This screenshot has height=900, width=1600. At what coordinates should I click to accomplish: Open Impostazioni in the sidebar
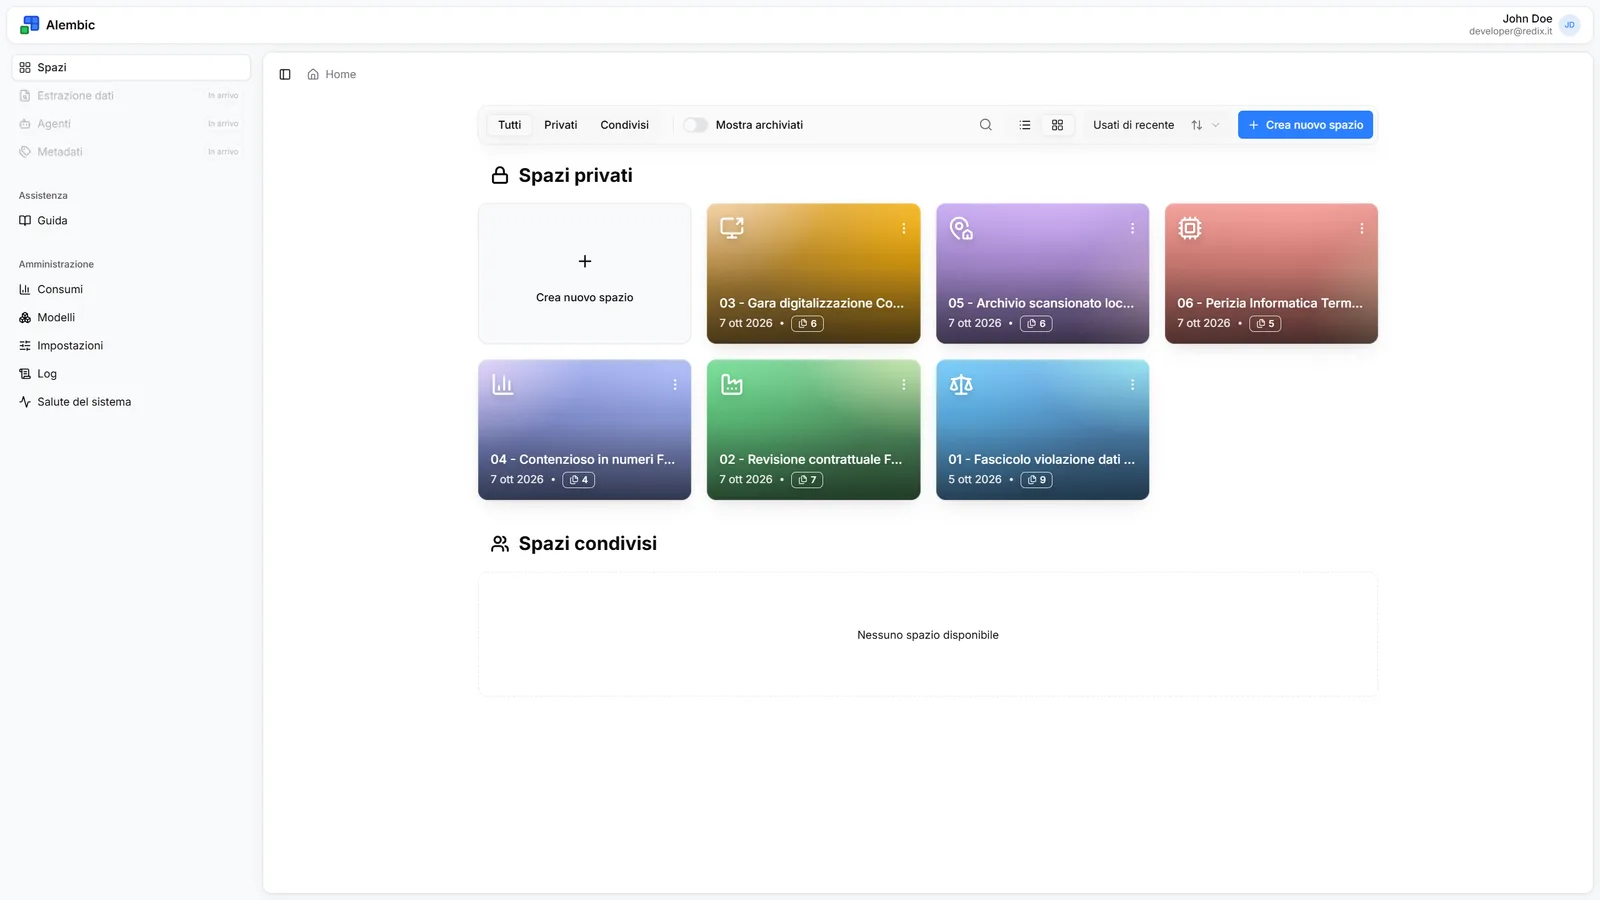[131, 345]
